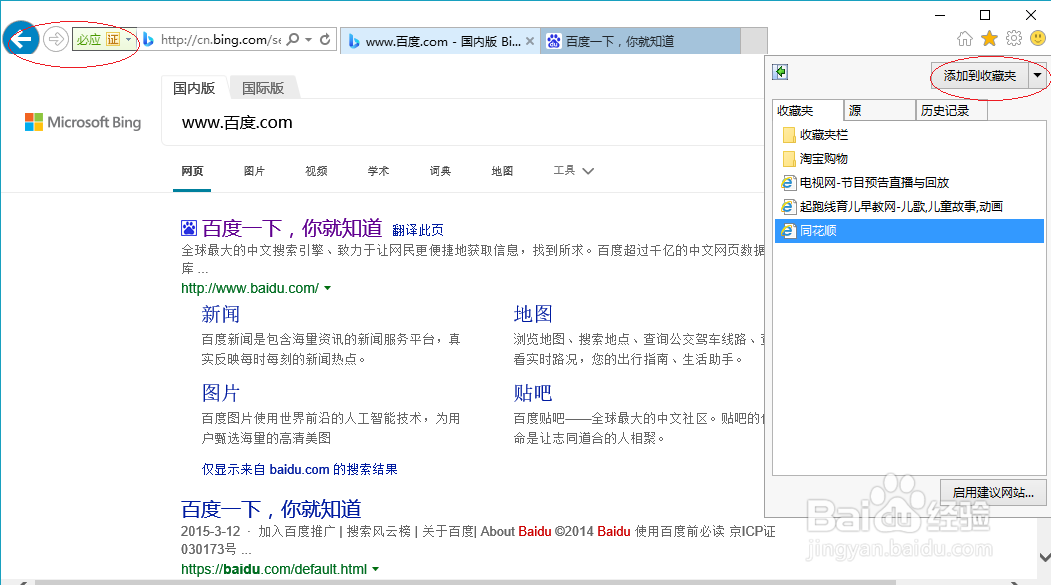The height and width of the screenshot is (585, 1051).
Task: Open the 同花顺 favorite
Action: [910, 231]
